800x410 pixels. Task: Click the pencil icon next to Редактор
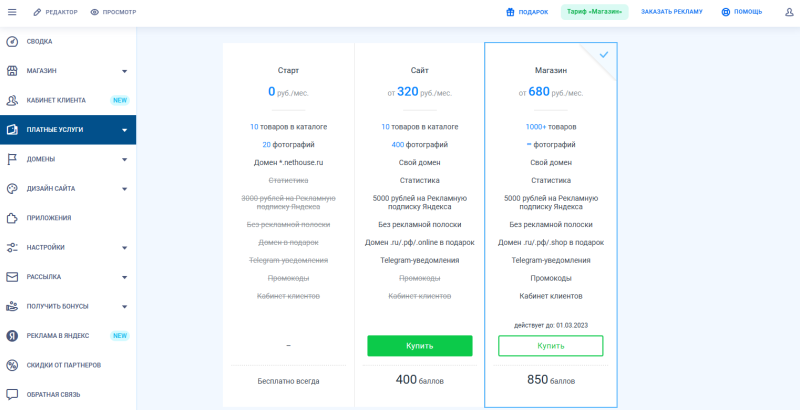tap(37, 12)
